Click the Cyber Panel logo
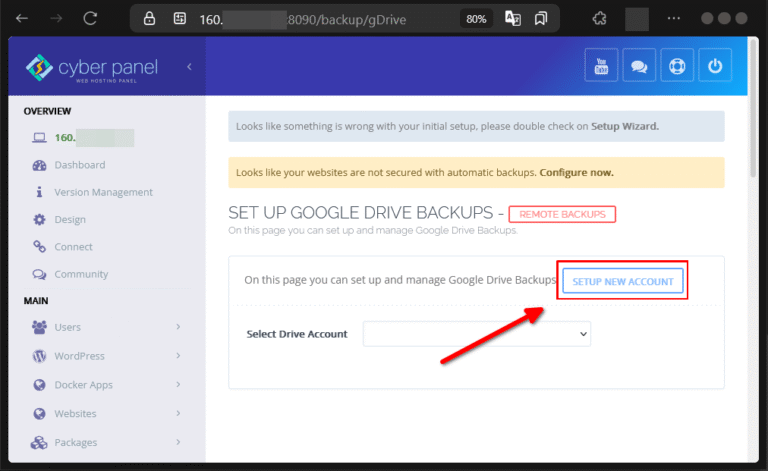Screen dimensions: 768x471 click(x=92, y=68)
